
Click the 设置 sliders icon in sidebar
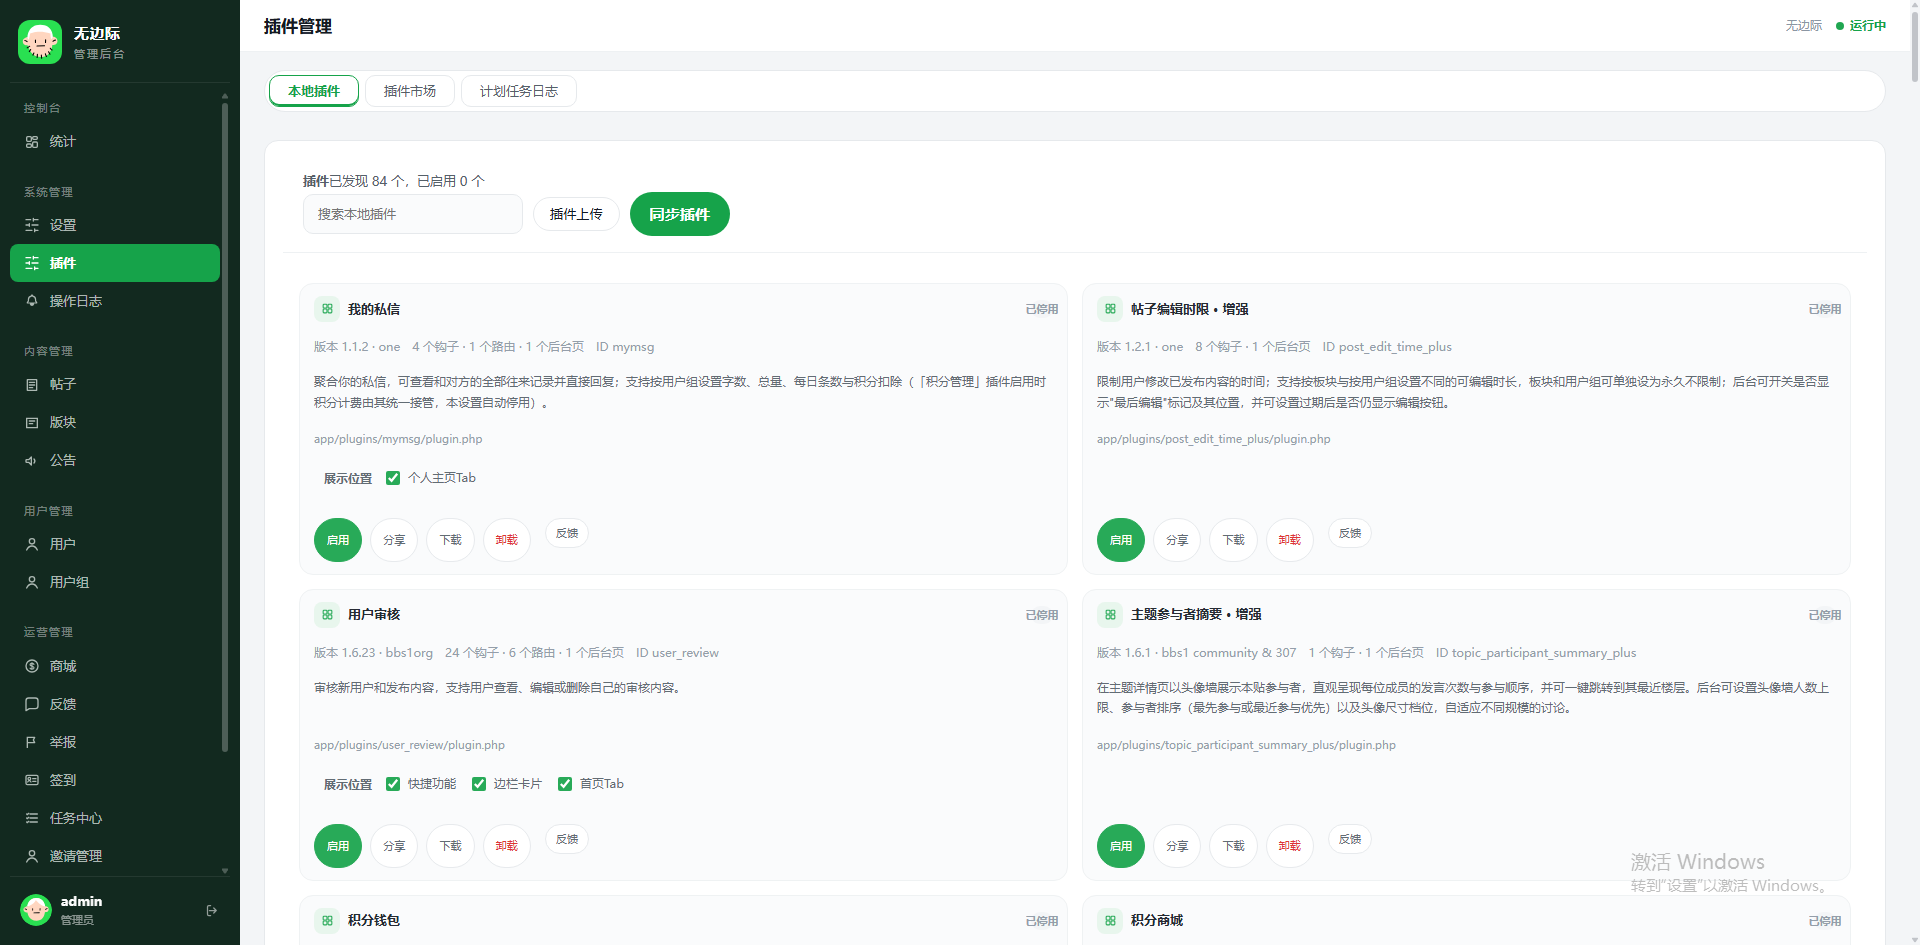(x=32, y=225)
